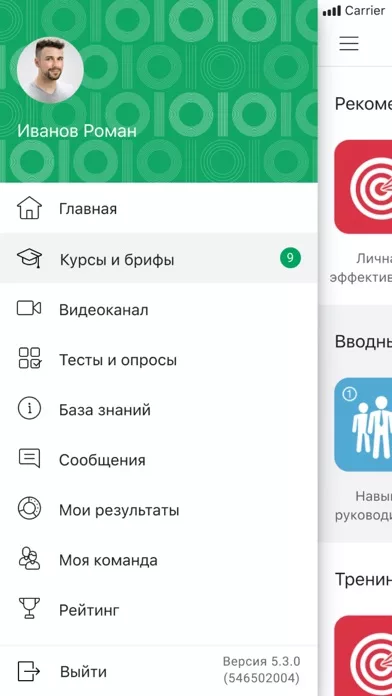This screenshot has width=392, height=696.
Task: Click the Тренин section heading
Action: tap(363, 579)
